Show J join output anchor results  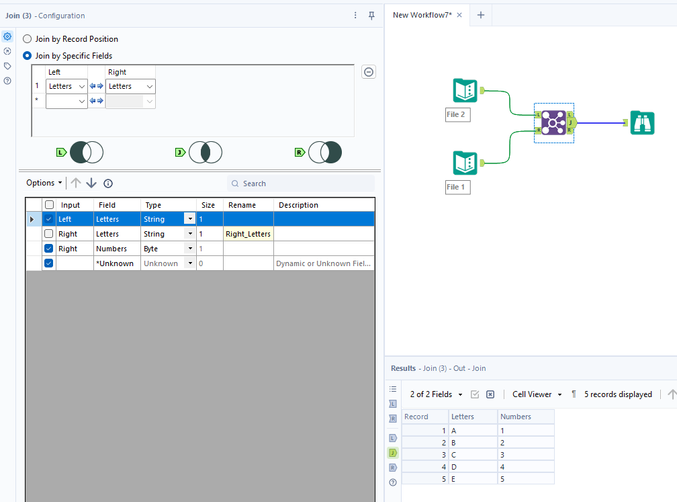pyautogui.click(x=393, y=453)
